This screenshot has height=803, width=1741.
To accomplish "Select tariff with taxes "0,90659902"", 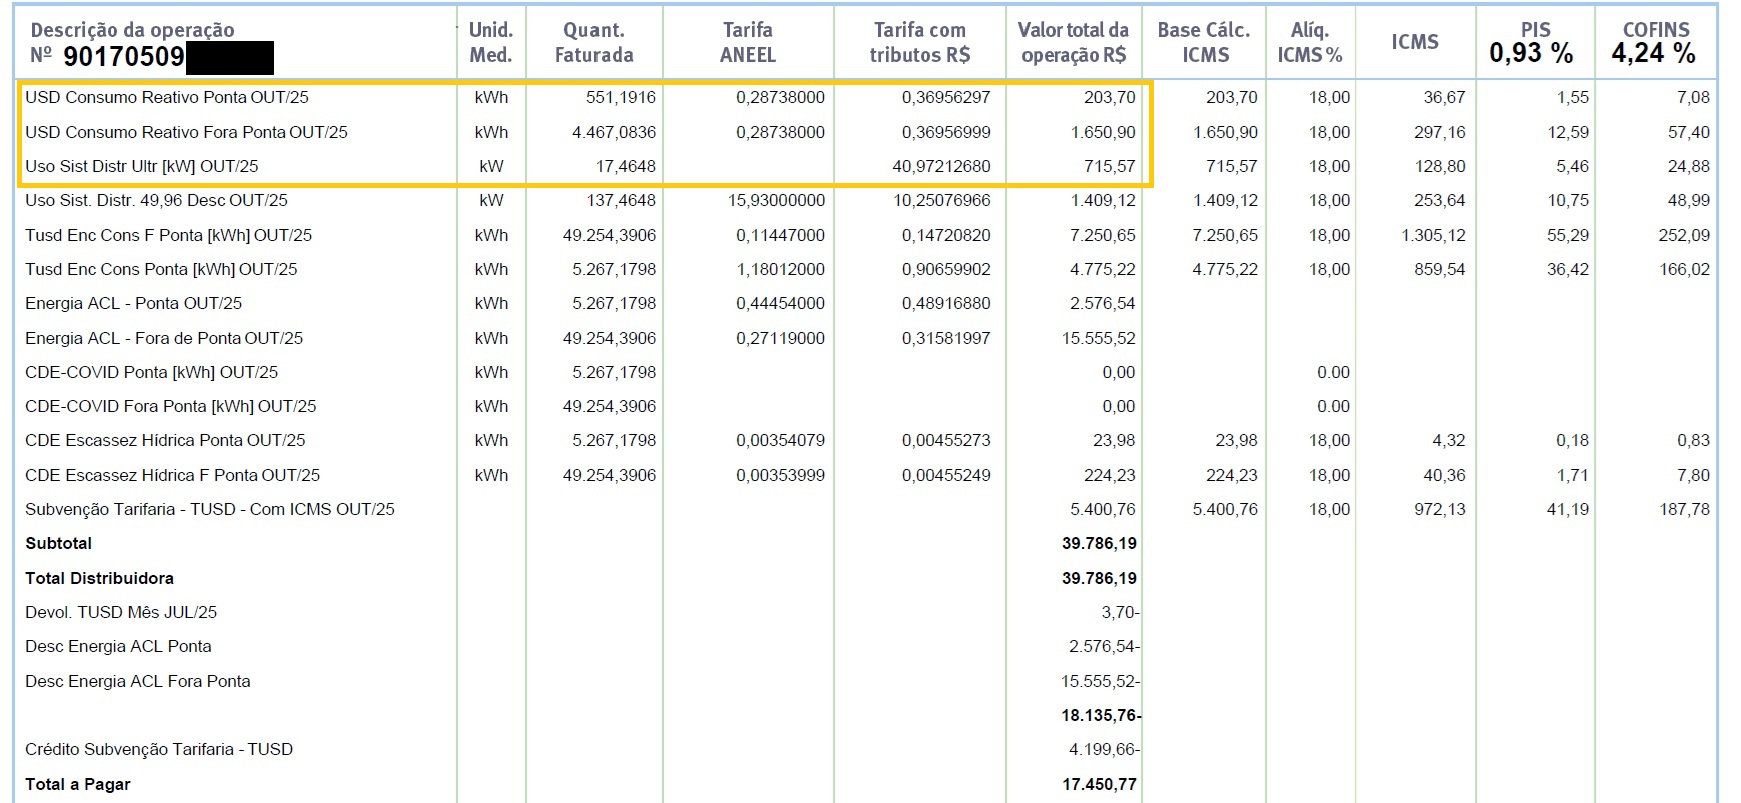I will (946, 269).
